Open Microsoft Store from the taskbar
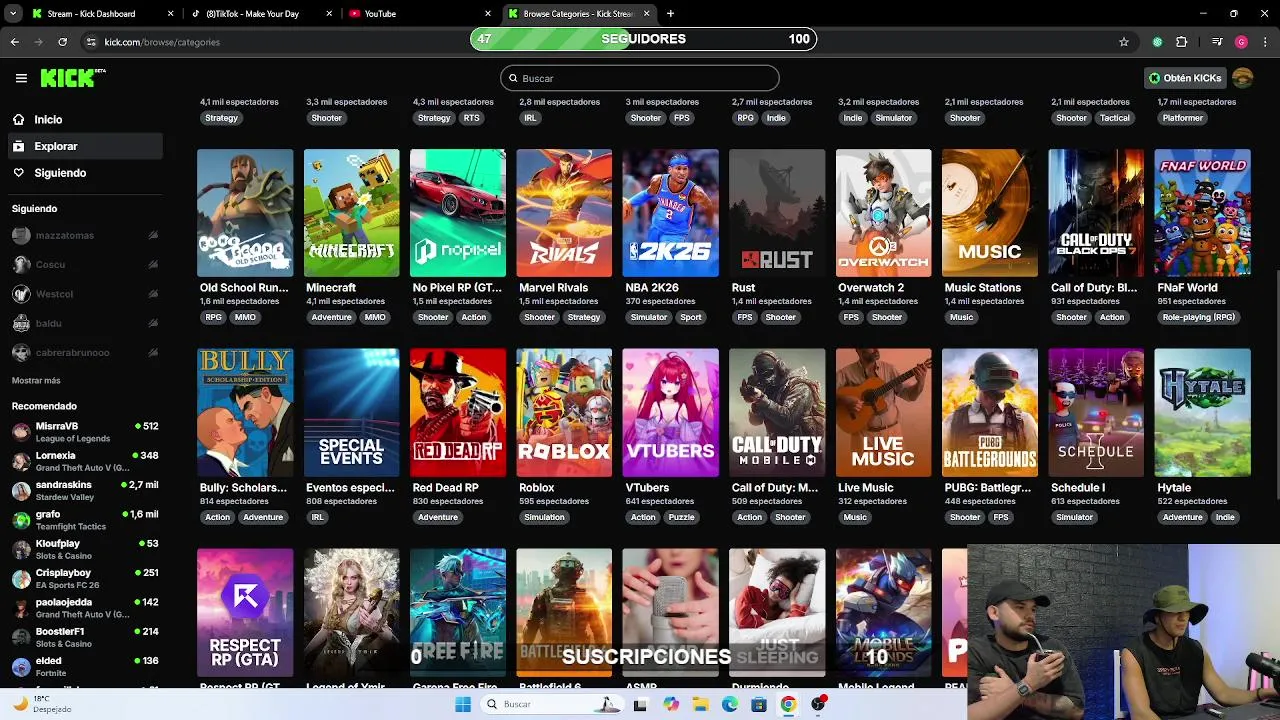1280x720 pixels. [x=759, y=704]
